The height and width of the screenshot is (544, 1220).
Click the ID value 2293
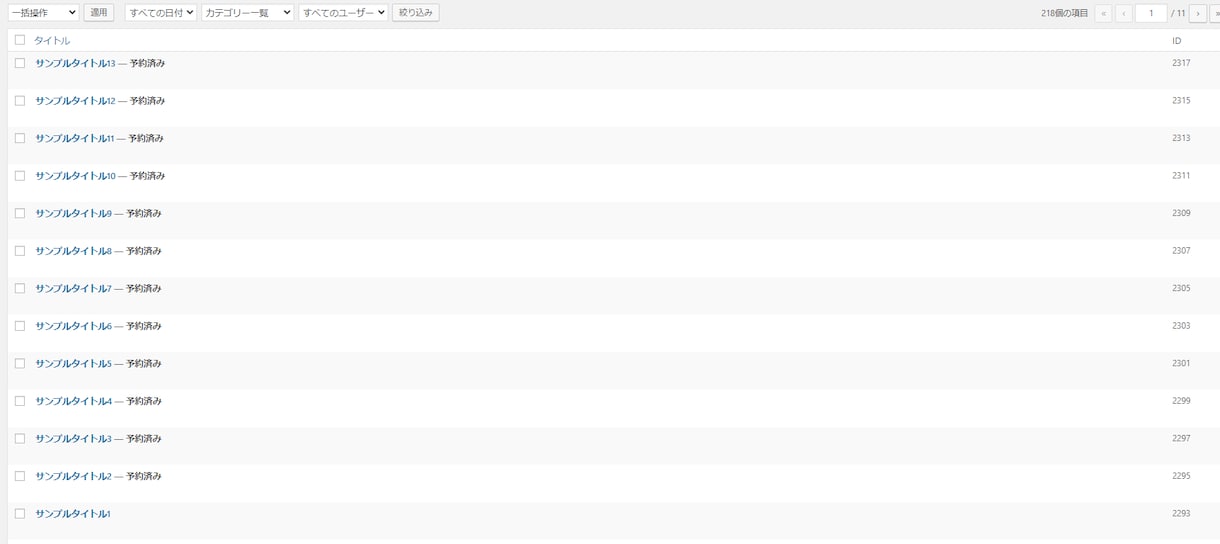pyautogui.click(x=1181, y=513)
